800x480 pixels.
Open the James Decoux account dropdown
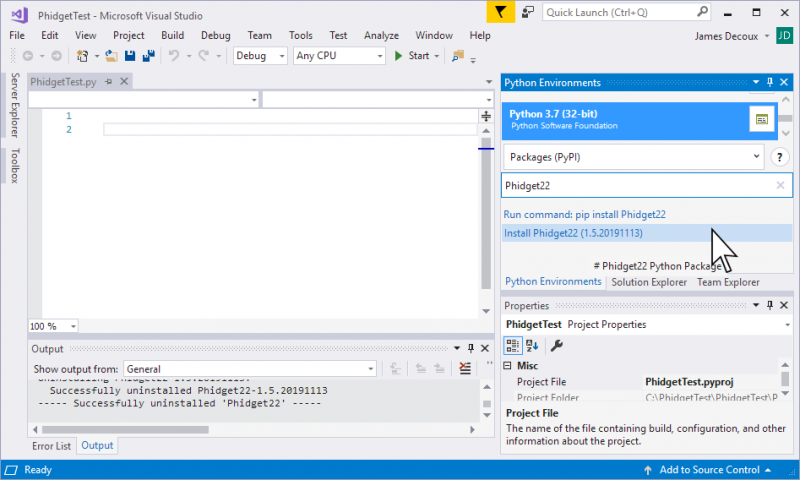pyautogui.click(x=732, y=36)
